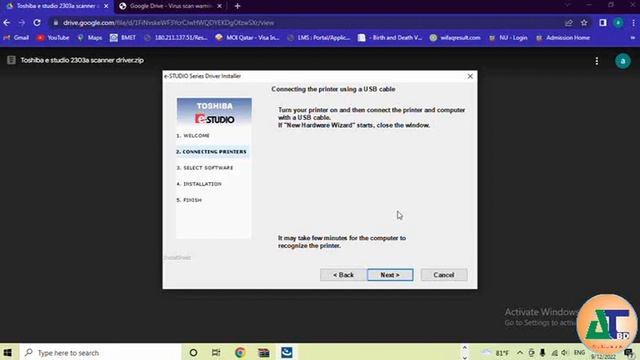
Task: Bookmark this page with the star icon
Action: [584, 23]
